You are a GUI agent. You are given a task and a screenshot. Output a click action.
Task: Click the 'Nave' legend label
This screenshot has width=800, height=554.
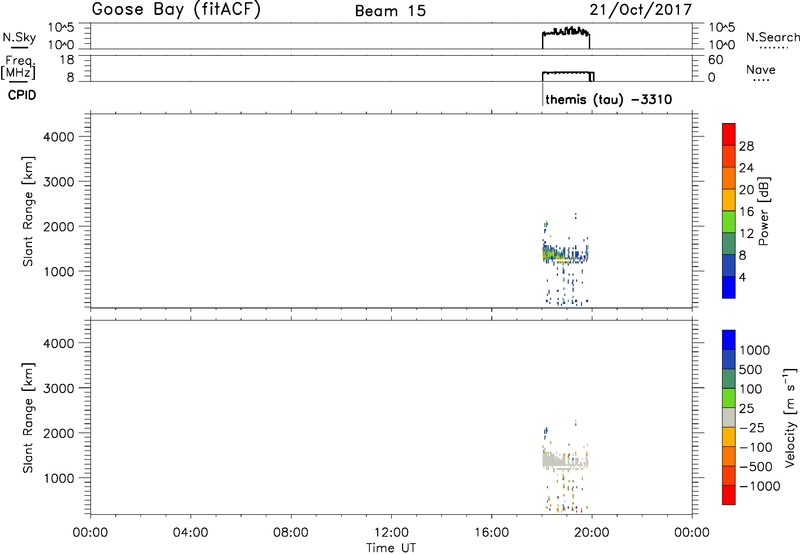pos(761,69)
